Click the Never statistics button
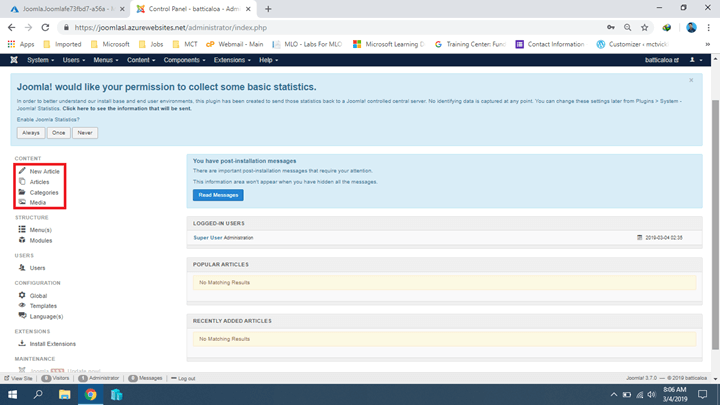Screen dimensions: 720x405 click(85, 133)
